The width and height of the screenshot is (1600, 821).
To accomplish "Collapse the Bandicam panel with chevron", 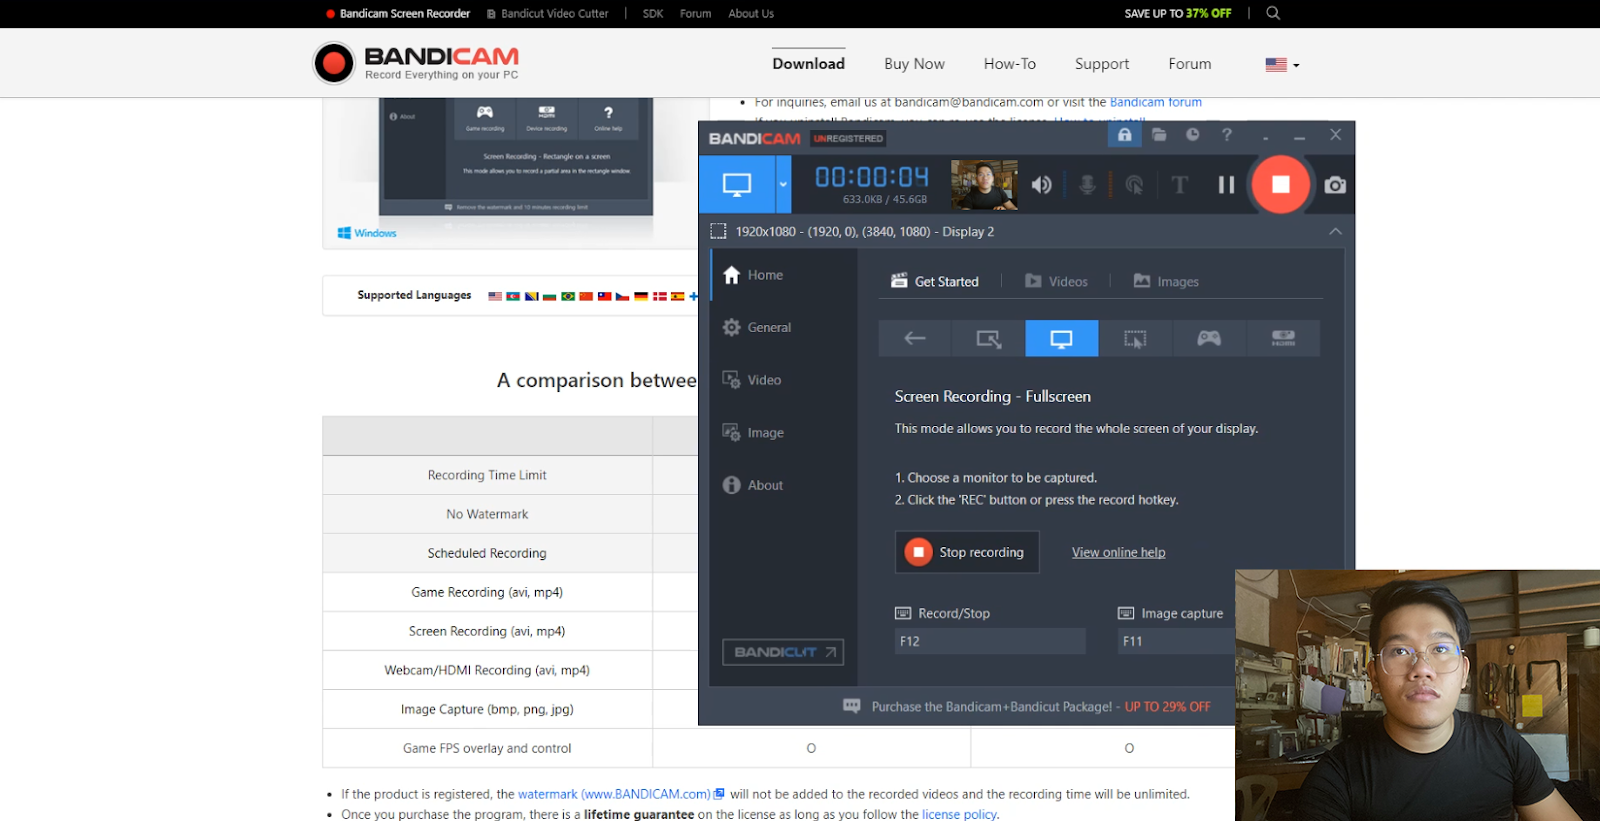I will [x=1335, y=231].
